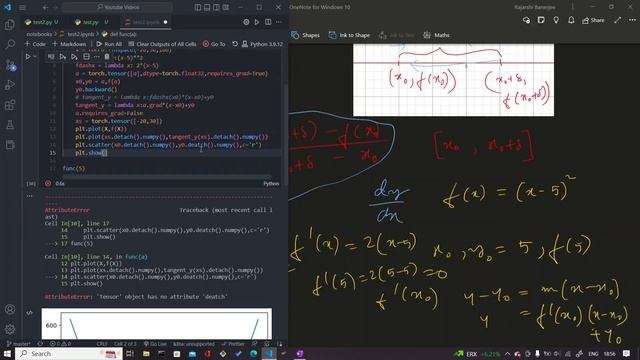Select the Python 3.9.12 kernel picker
Screen dimensions: 640x360
coord(262,44)
